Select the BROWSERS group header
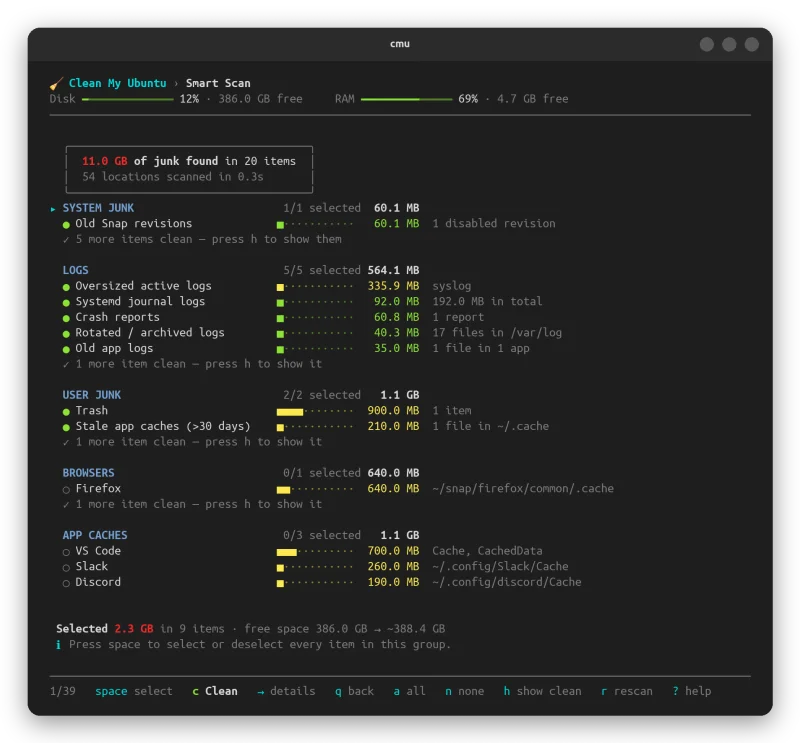The height and width of the screenshot is (743, 800). click(88, 473)
